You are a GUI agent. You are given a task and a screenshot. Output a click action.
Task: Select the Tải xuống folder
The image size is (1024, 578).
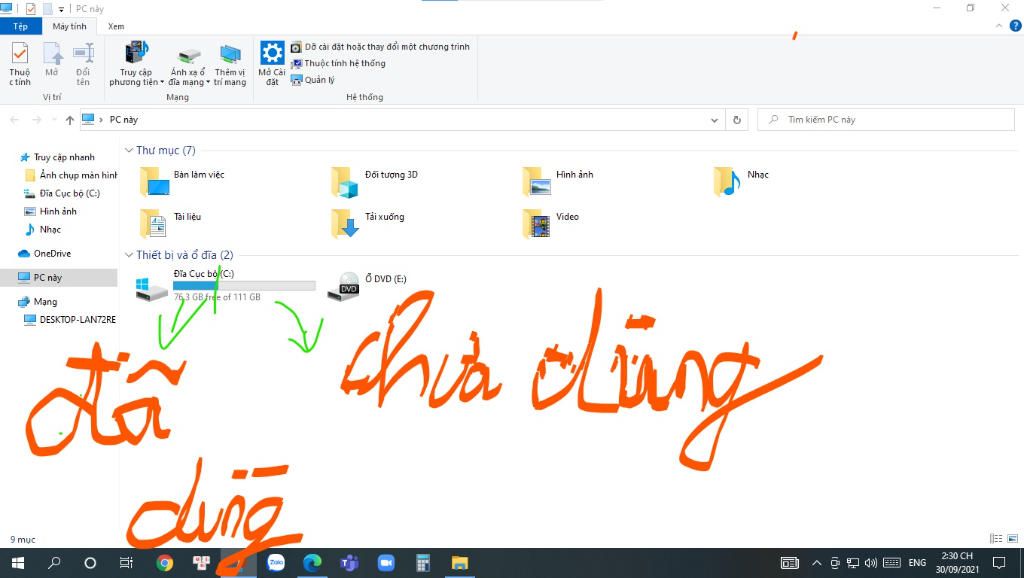tap(368, 223)
